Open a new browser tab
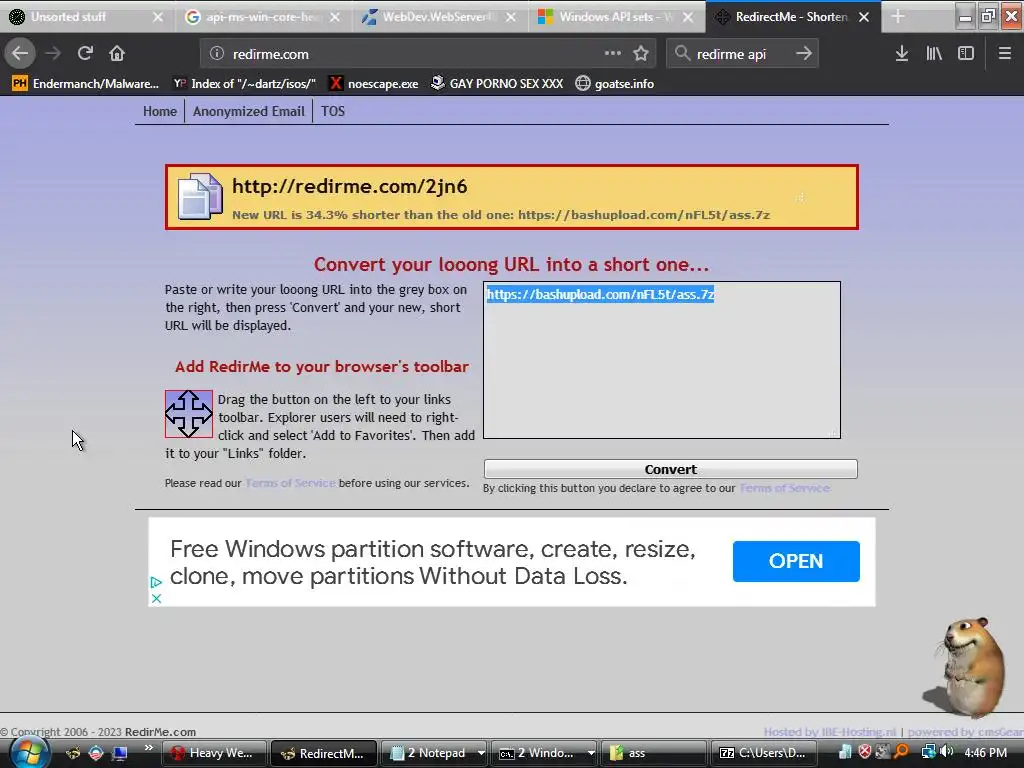This screenshot has height=768, width=1024. (x=899, y=17)
